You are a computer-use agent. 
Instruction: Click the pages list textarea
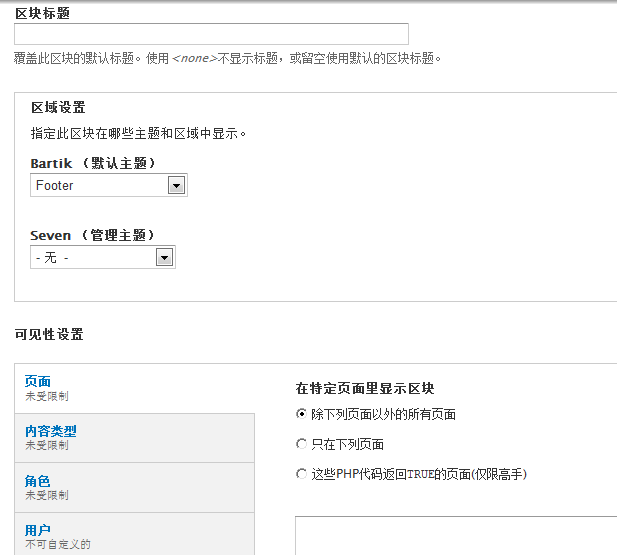click(456, 536)
